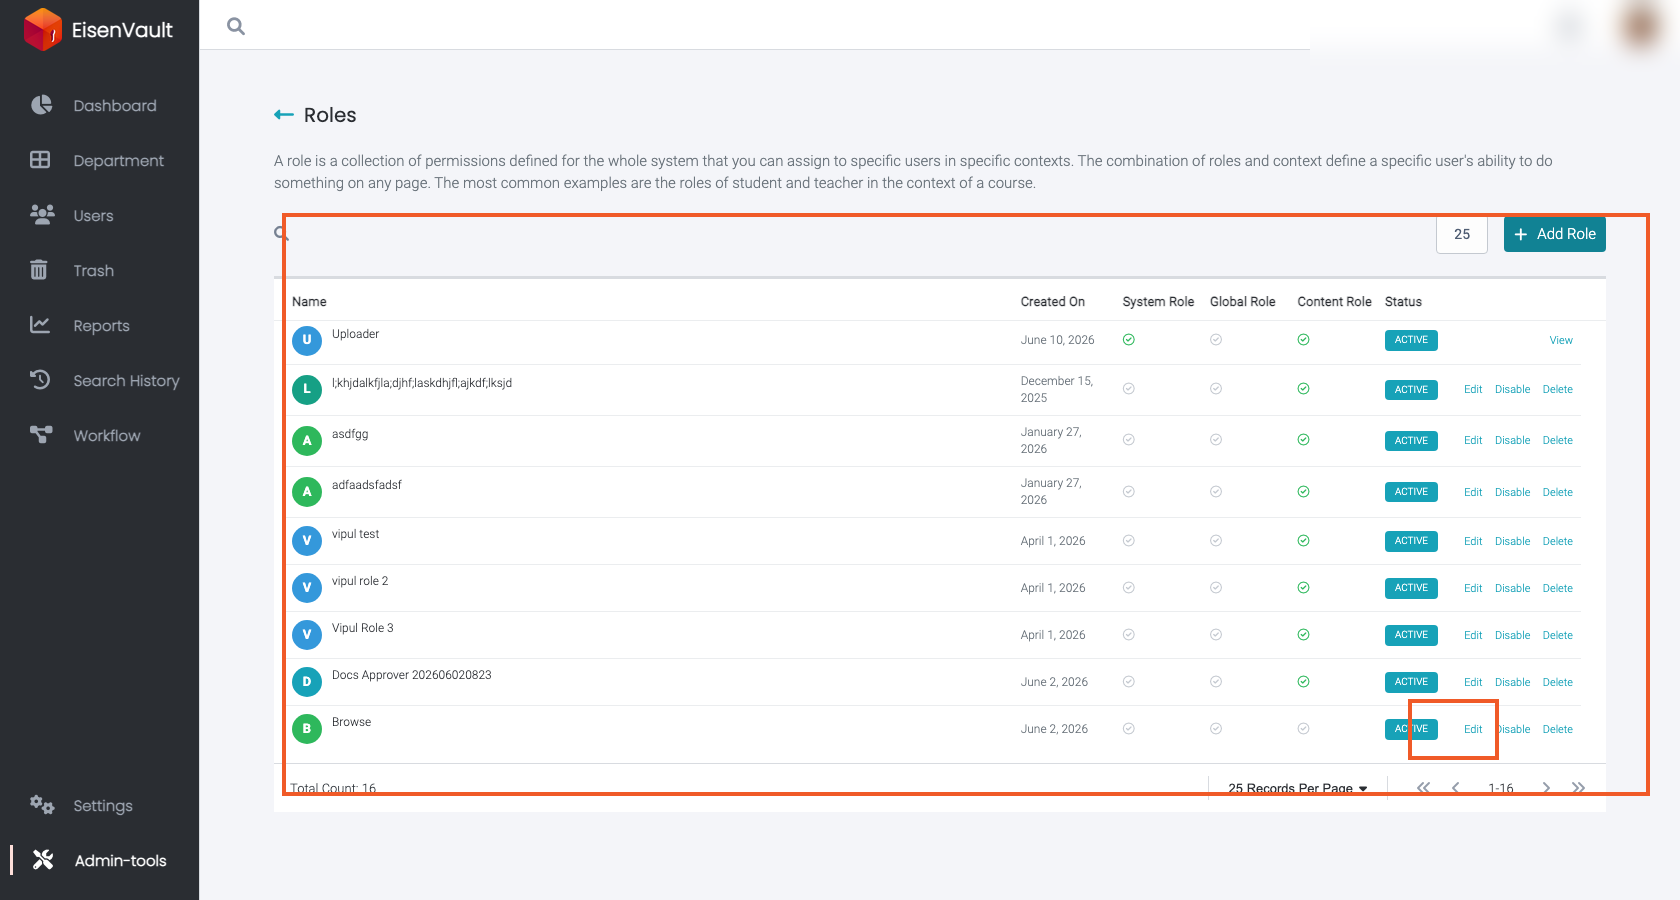Go to last page of roles

(1578, 788)
